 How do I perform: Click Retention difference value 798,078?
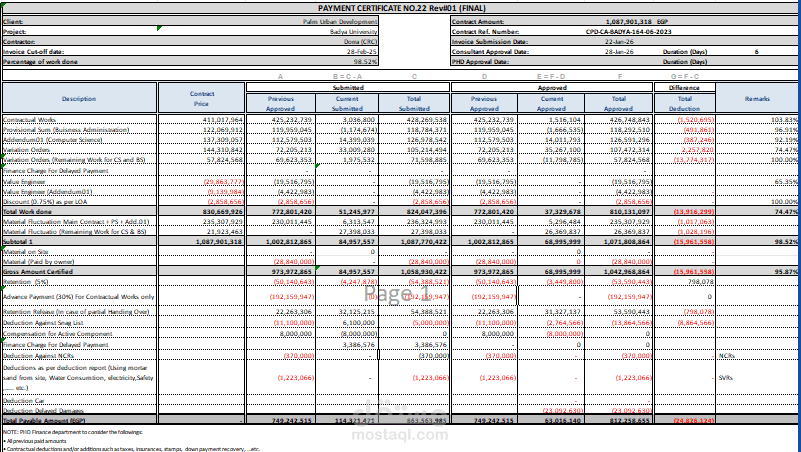point(701,282)
